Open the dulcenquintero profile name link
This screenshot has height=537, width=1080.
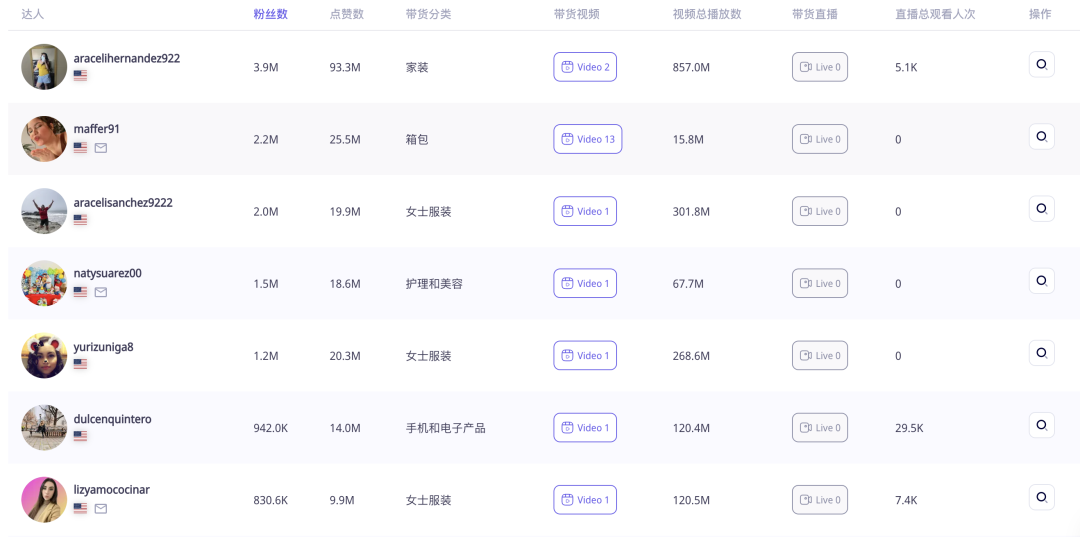pos(112,419)
